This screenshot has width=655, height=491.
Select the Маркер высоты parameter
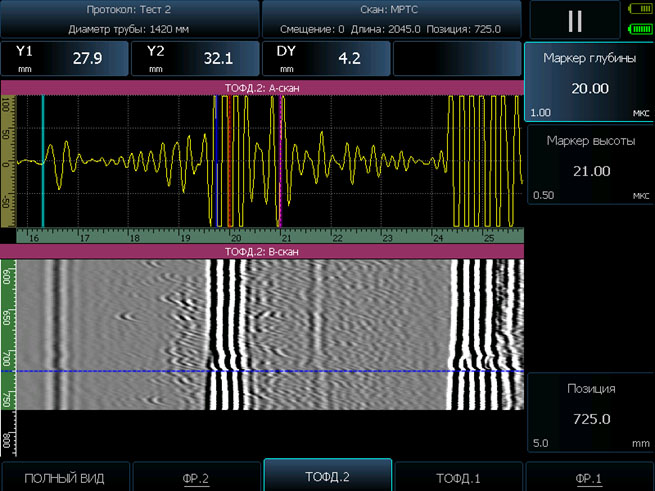point(589,166)
